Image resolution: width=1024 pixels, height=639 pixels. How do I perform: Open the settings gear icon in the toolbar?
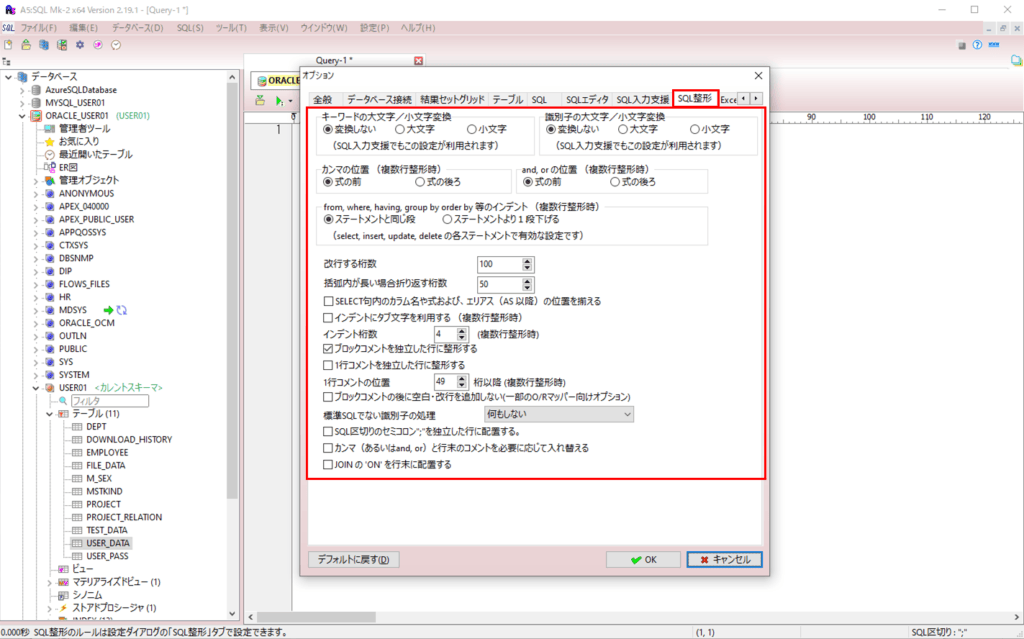[80, 44]
